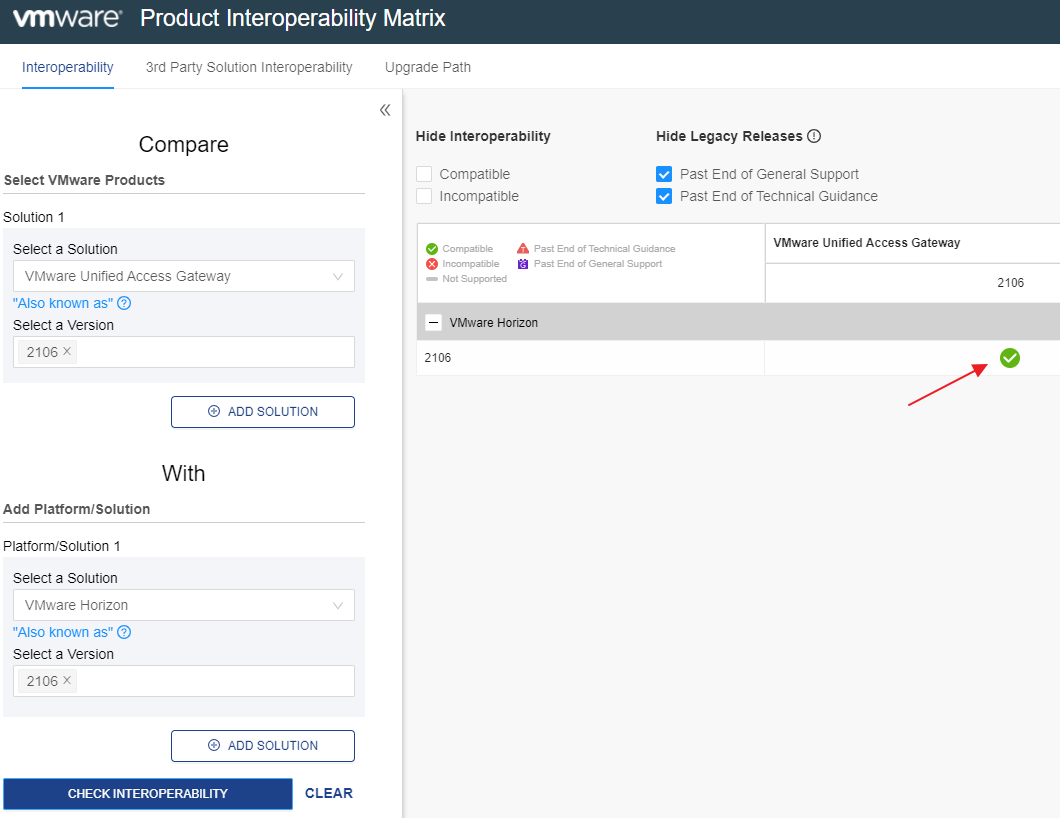1060x818 pixels.
Task: Open the VMware Horizon solution dropdown
Action: pos(184,605)
